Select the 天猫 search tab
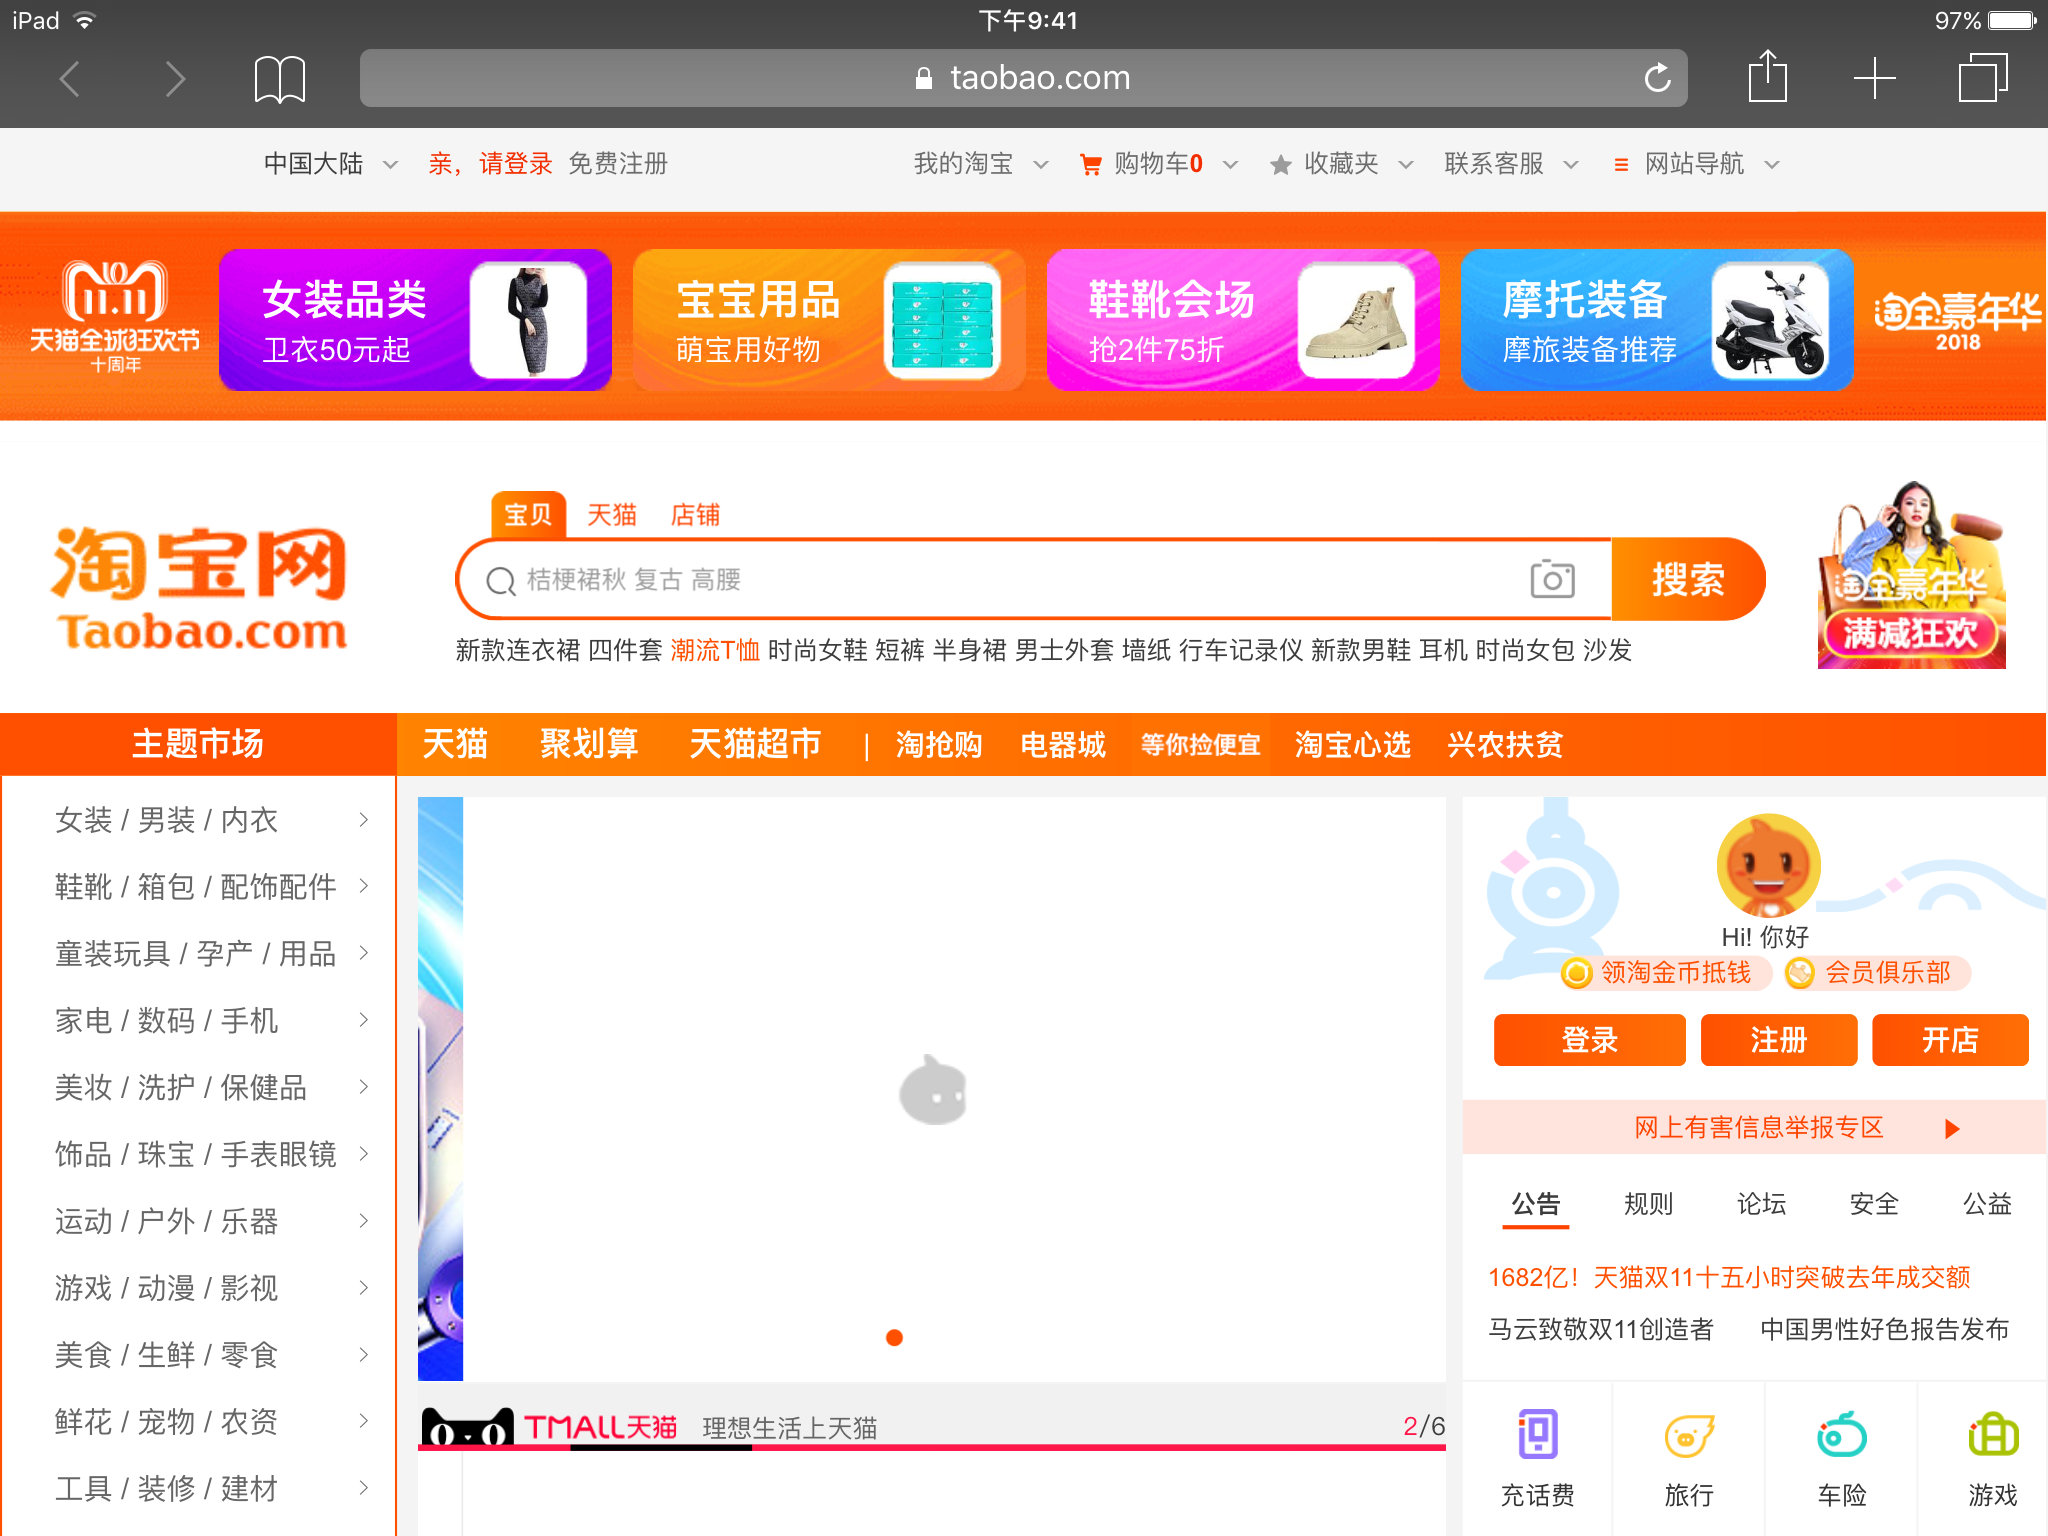 (x=611, y=515)
